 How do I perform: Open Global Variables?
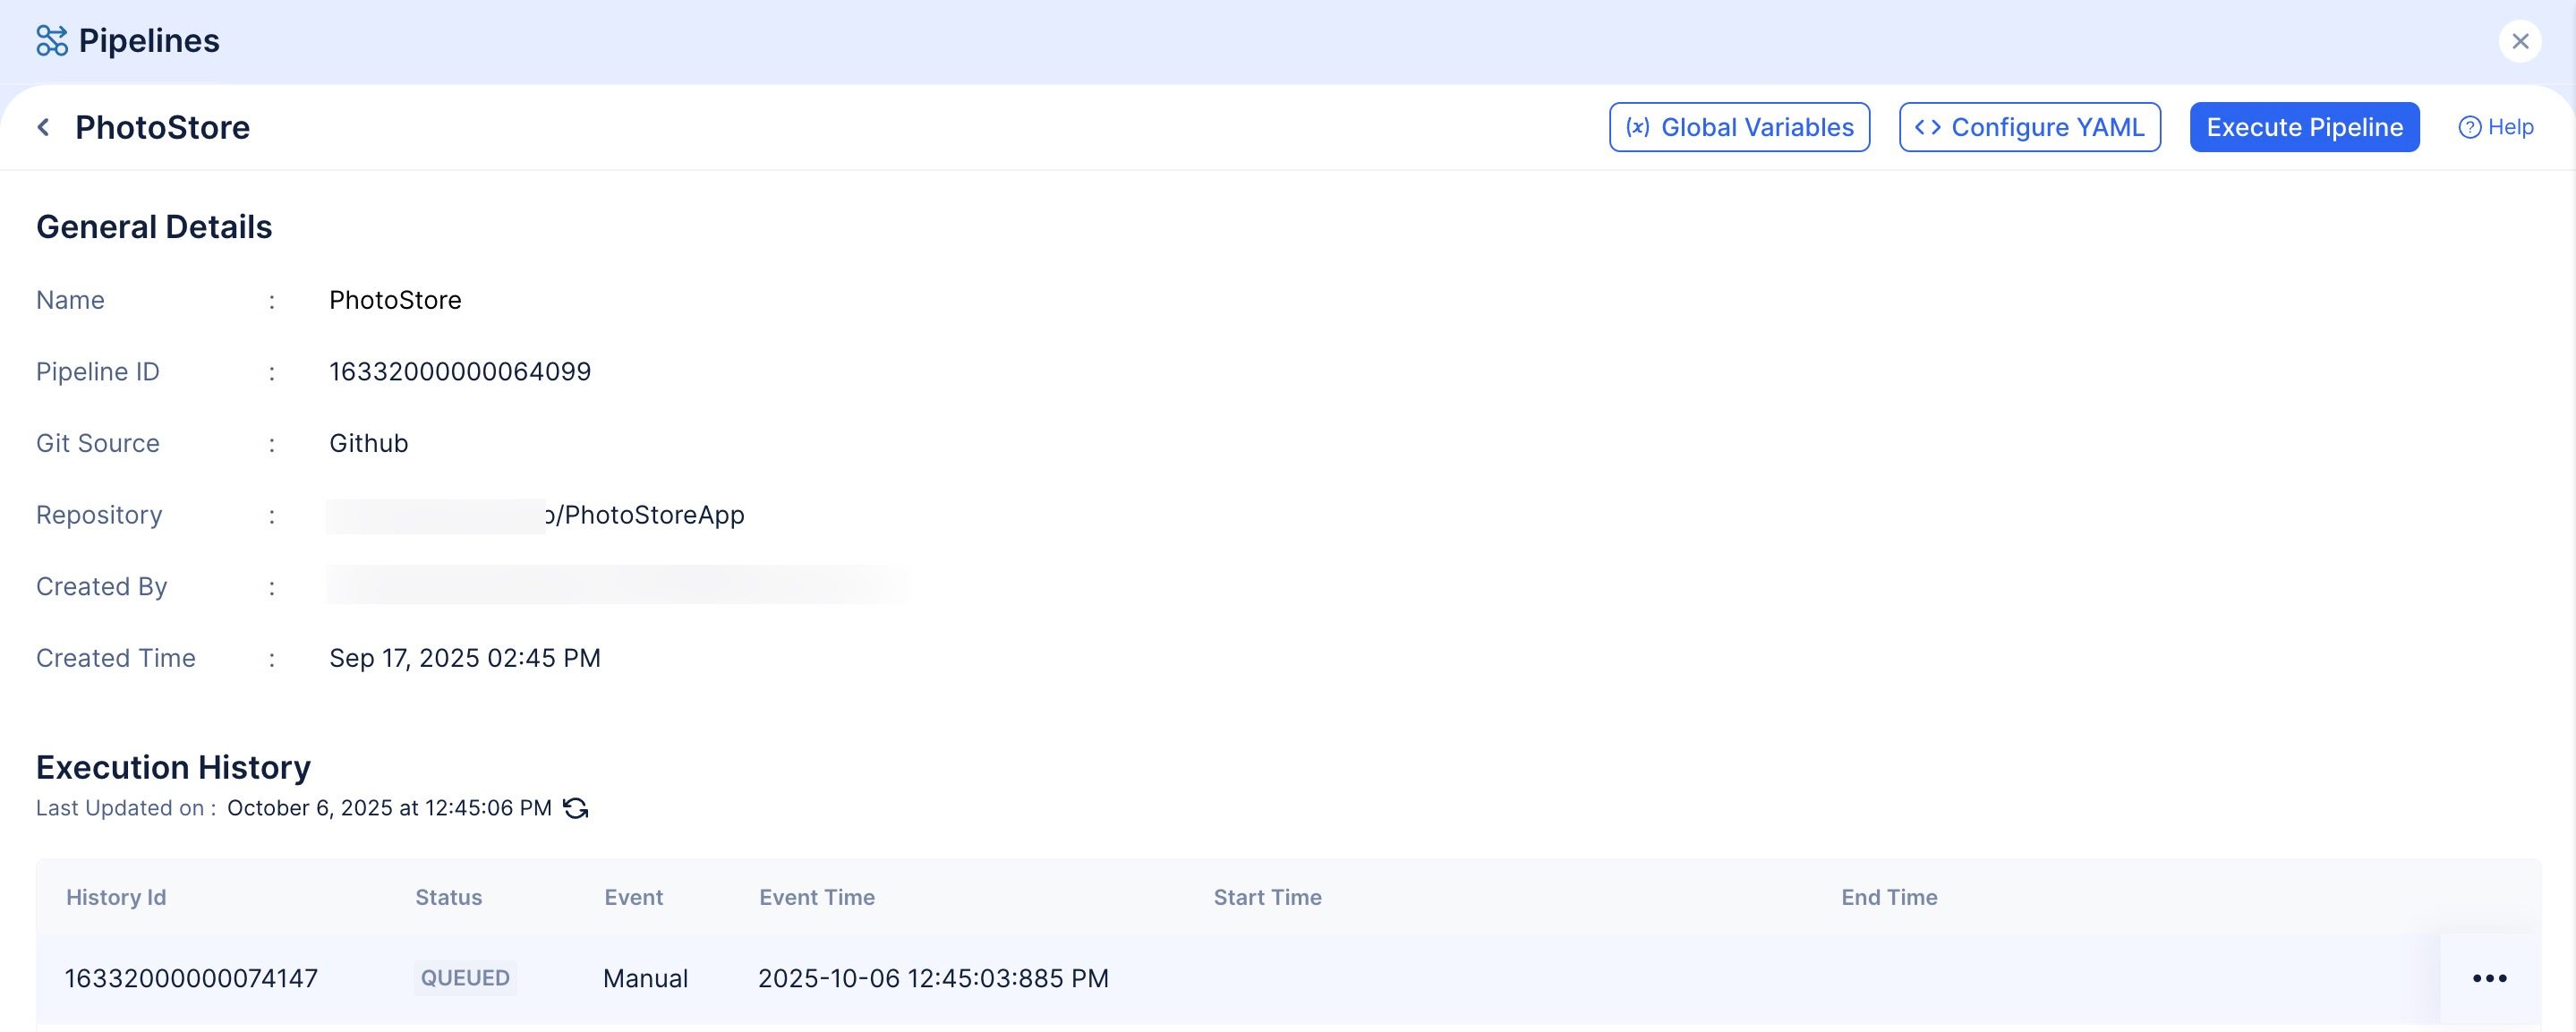(1739, 127)
